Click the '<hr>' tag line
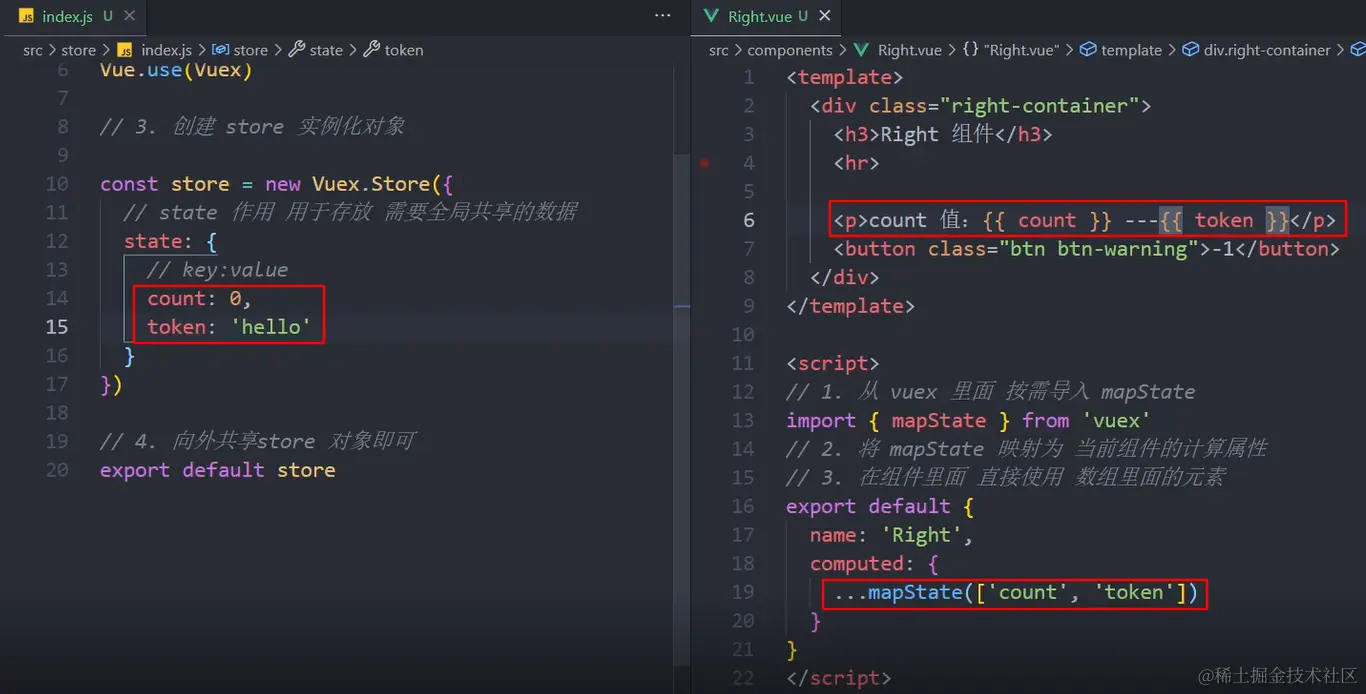 tap(857, 163)
